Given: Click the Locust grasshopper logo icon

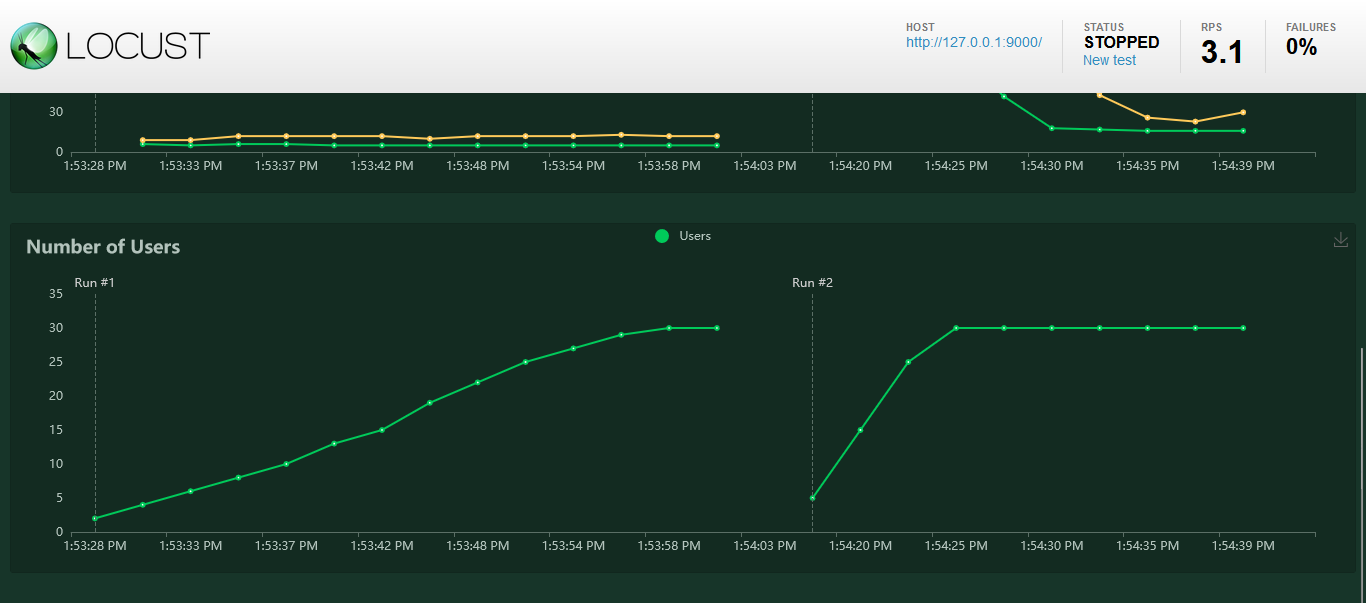Looking at the screenshot, I should (x=33, y=46).
